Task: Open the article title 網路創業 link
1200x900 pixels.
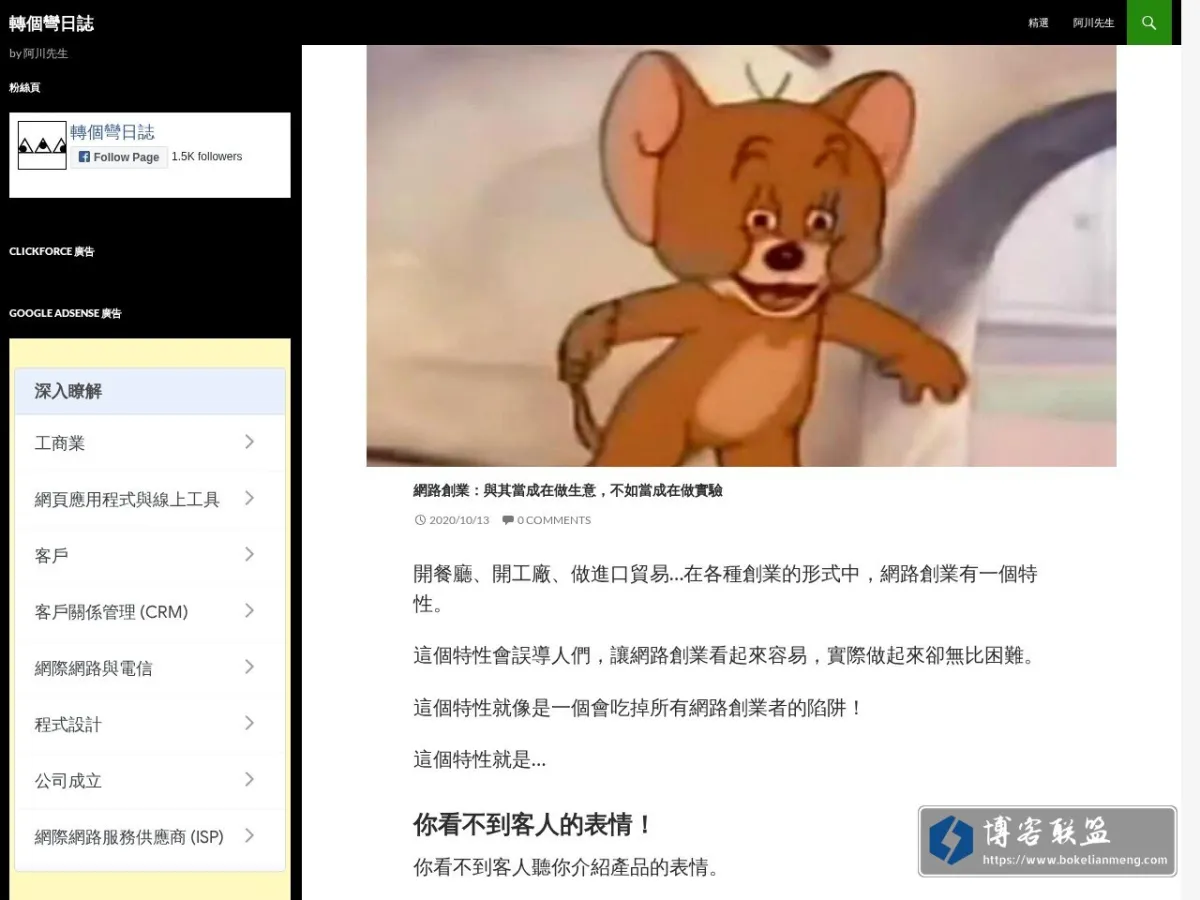Action: [x=568, y=490]
